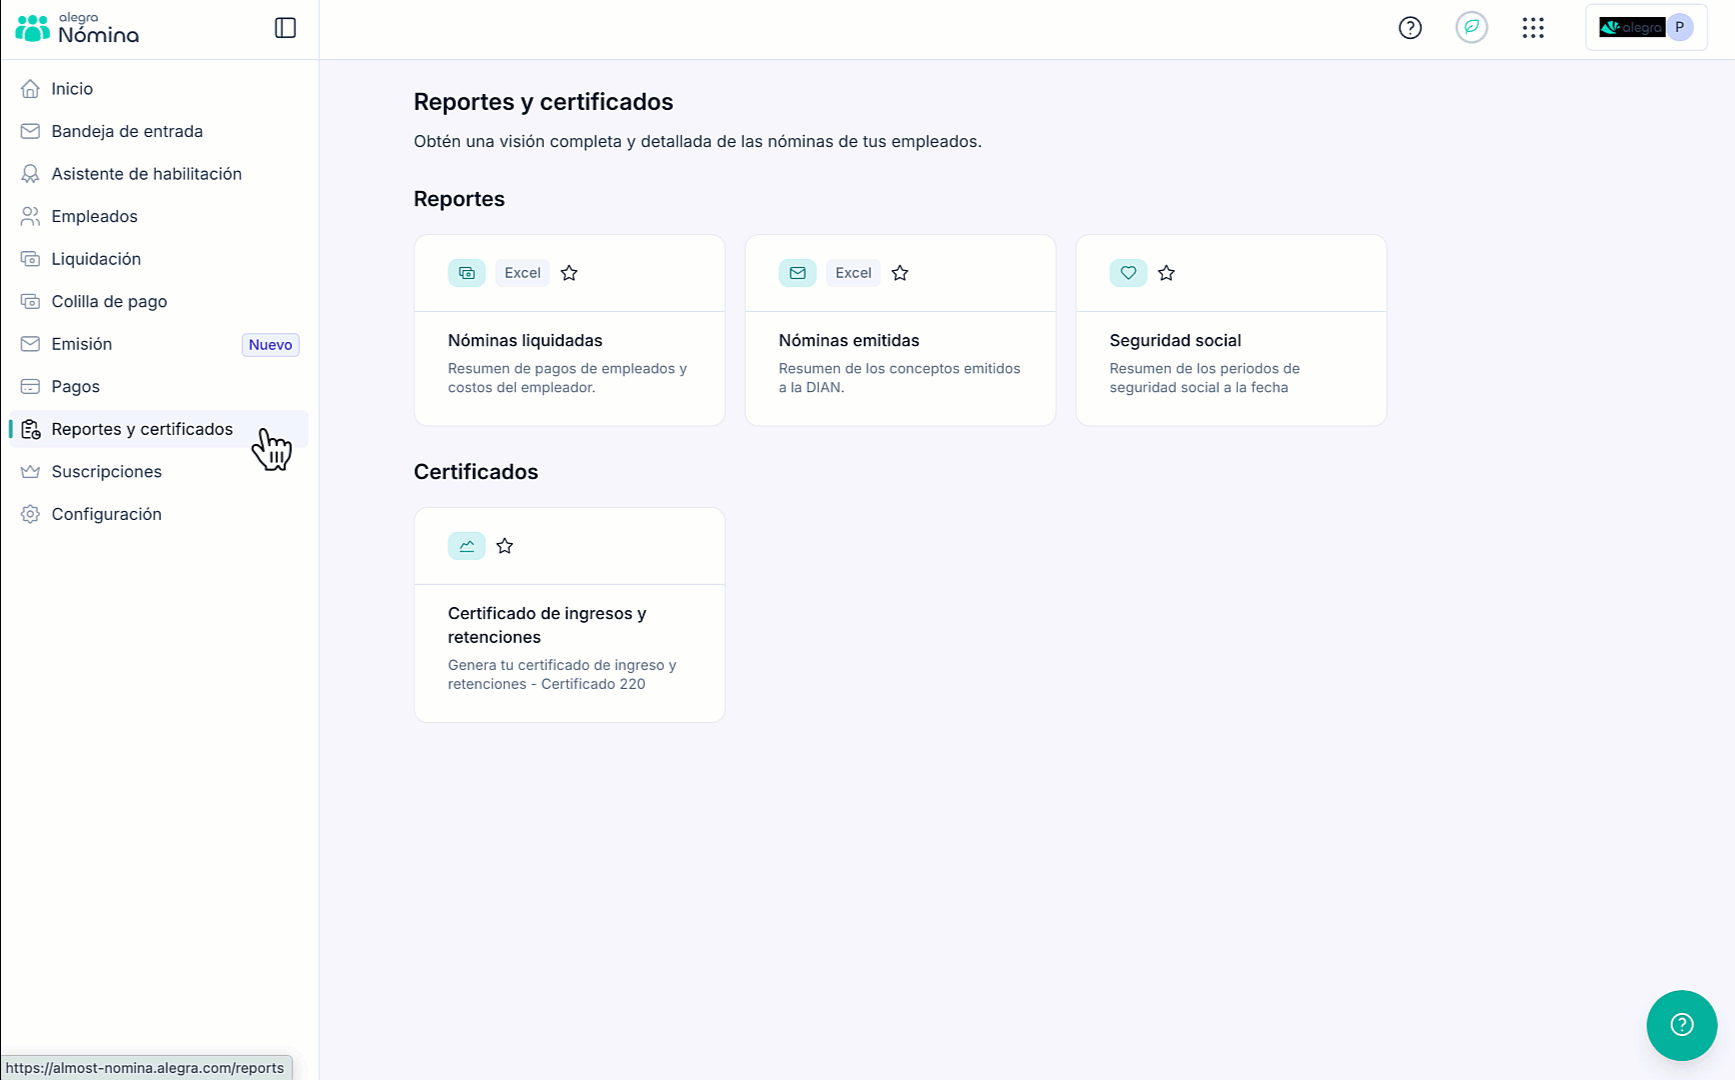Click the Bandeja de entrada envelope icon
The height and width of the screenshot is (1080, 1735).
tap(30, 131)
